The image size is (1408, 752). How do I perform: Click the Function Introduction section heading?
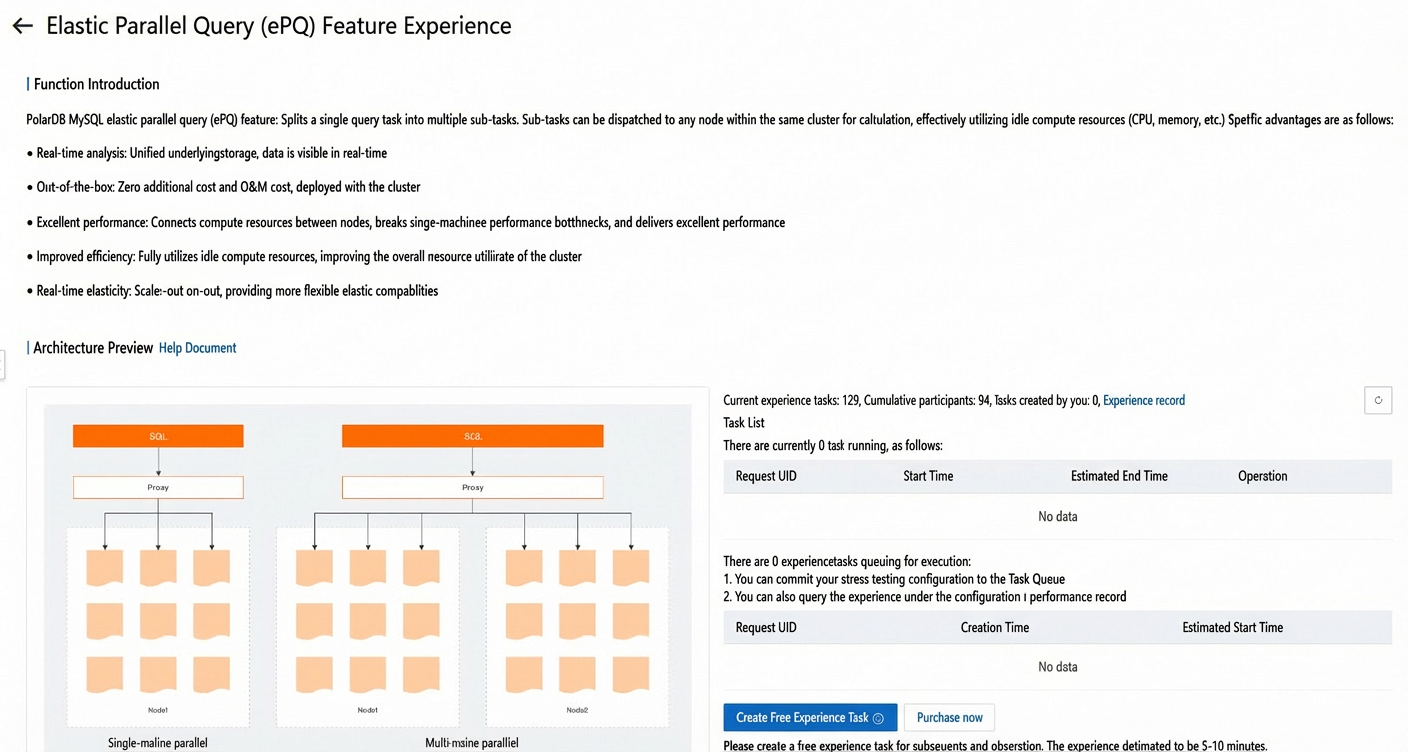[96, 84]
